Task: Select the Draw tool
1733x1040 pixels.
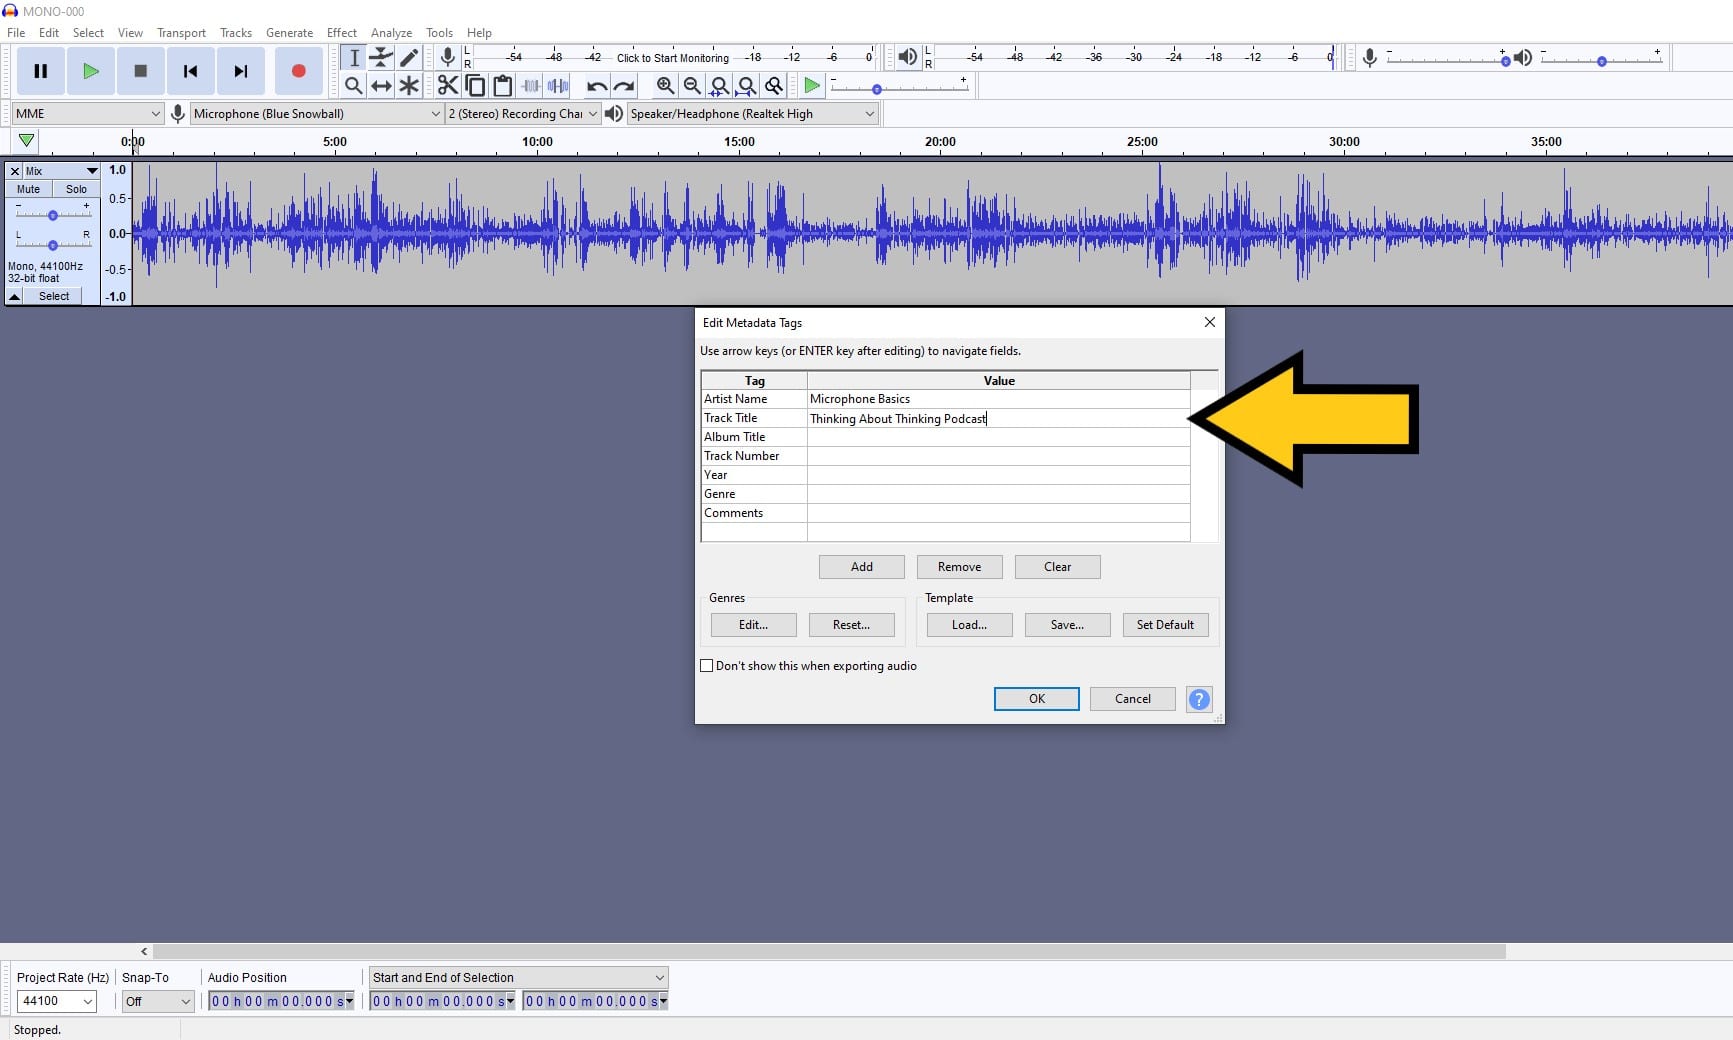Action: pyautogui.click(x=409, y=58)
